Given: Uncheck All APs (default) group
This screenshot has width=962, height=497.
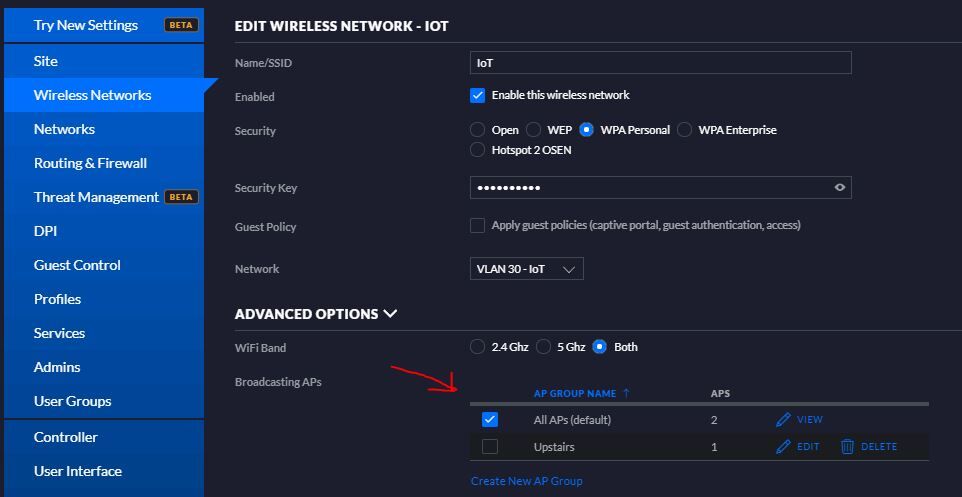Looking at the screenshot, I should (x=489, y=420).
